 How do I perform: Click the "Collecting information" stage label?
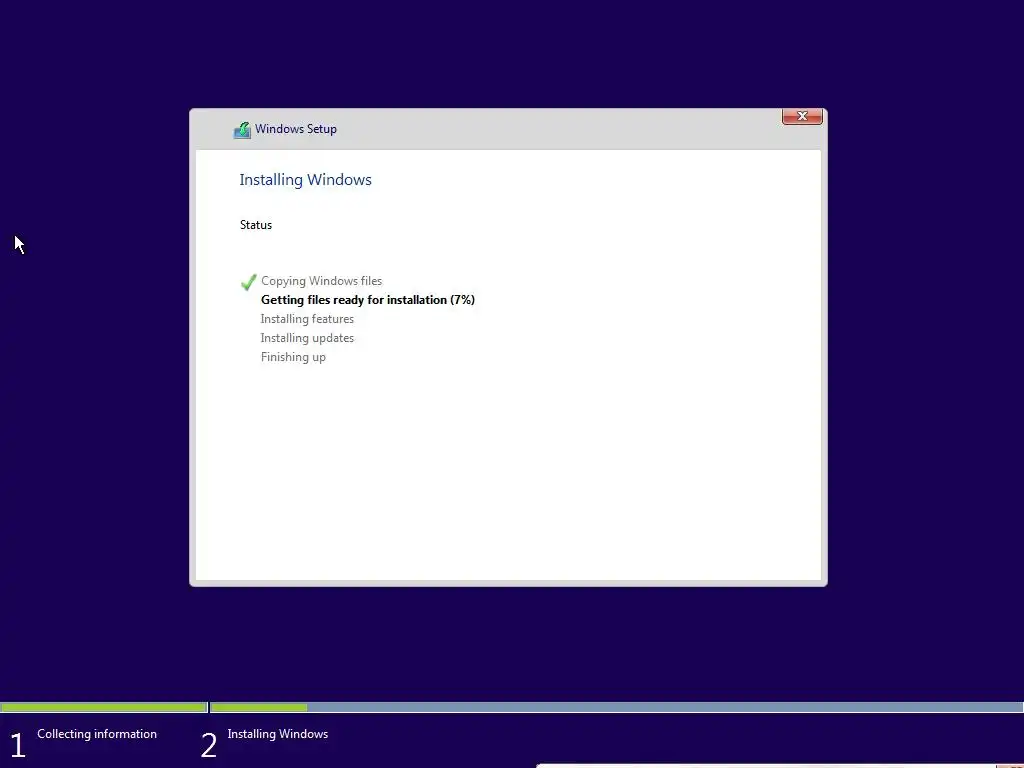(x=97, y=734)
